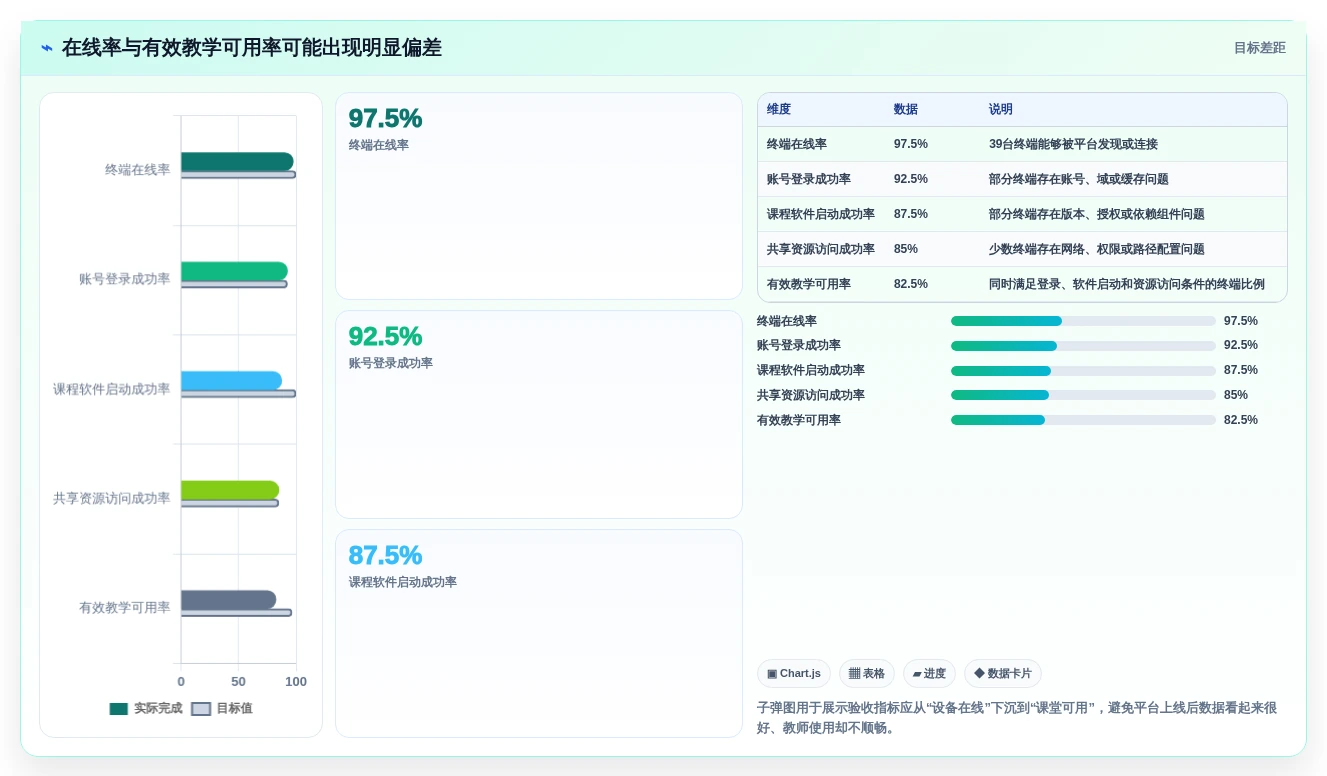Click the 共享资源访问成功率 chart axis label
The image size is (1327, 776).
tap(111, 498)
